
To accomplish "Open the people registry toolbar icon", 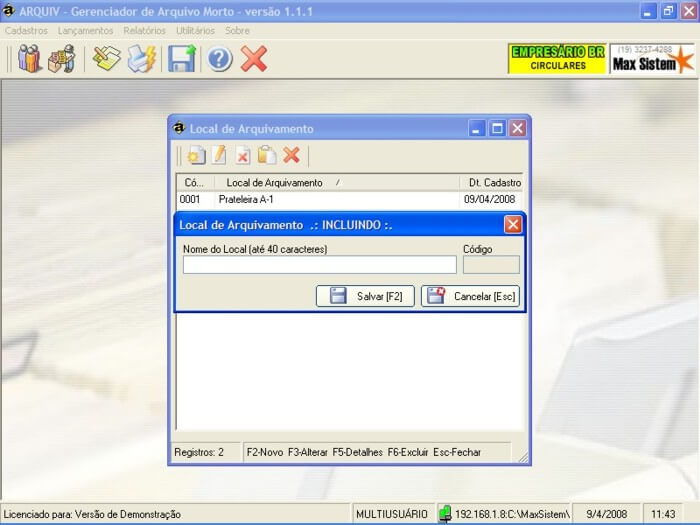I will pyautogui.click(x=29, y=58).
